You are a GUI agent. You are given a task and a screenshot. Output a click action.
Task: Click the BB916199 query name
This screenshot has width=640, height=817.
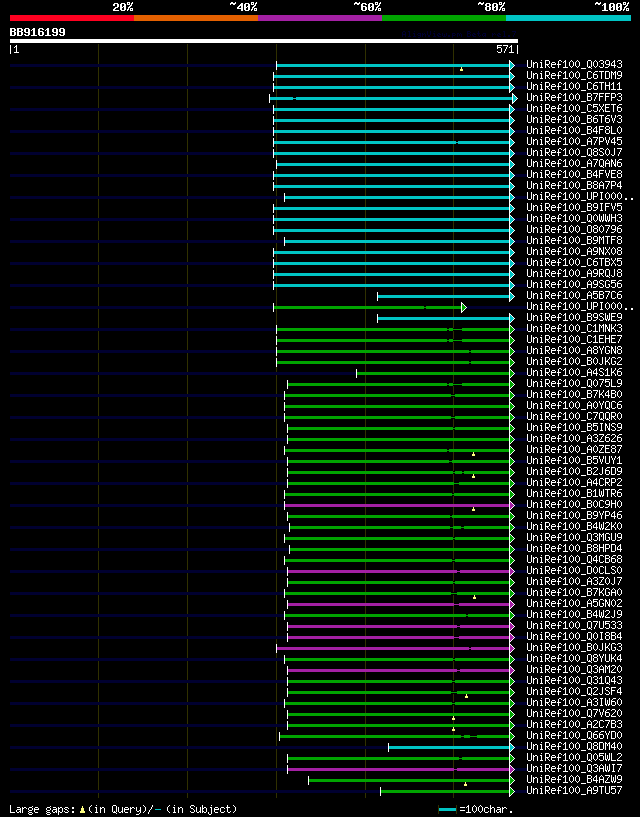click(x=38, y=32)
